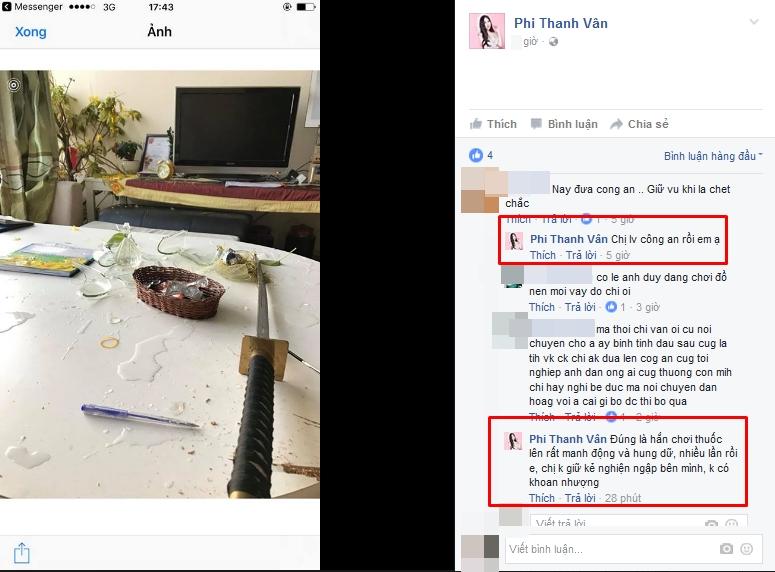
Task: Click the emoji smiley icon in comment box
Action: click(x=746, y=549)
